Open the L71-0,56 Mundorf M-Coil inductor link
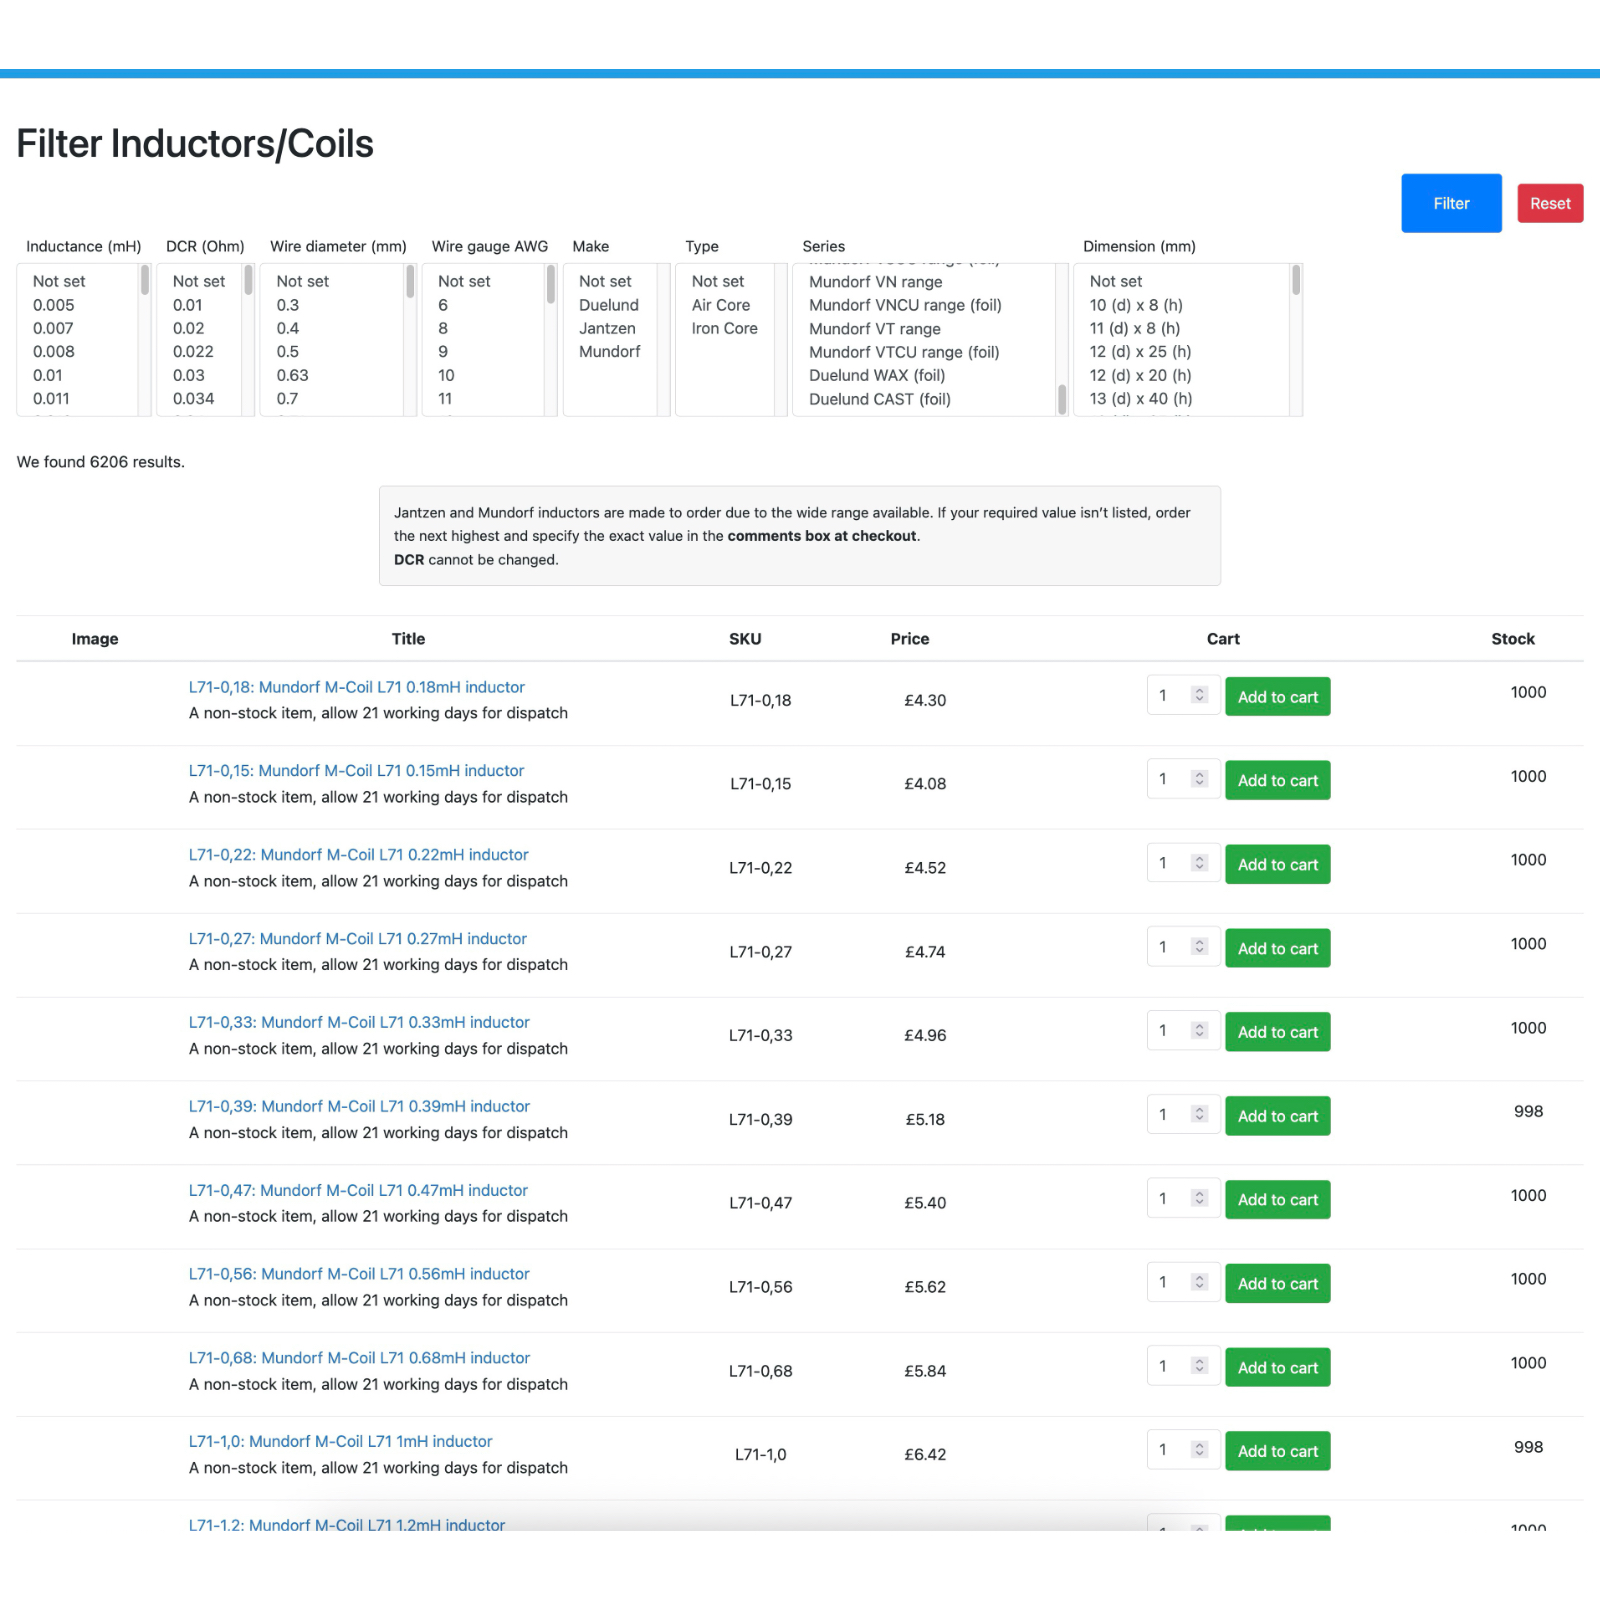The width and height of the screenshot is (1600, 1600). 359,1274
